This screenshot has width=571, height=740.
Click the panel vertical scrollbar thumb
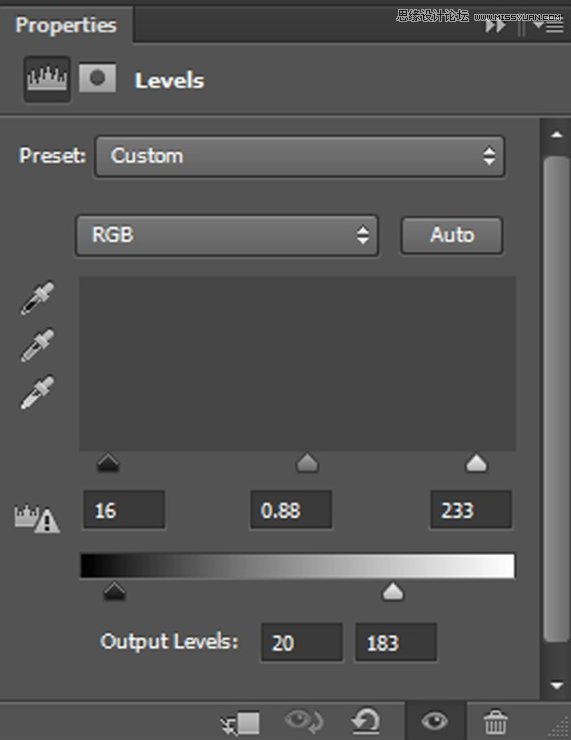pyautogui.click(x=556, y=399)
